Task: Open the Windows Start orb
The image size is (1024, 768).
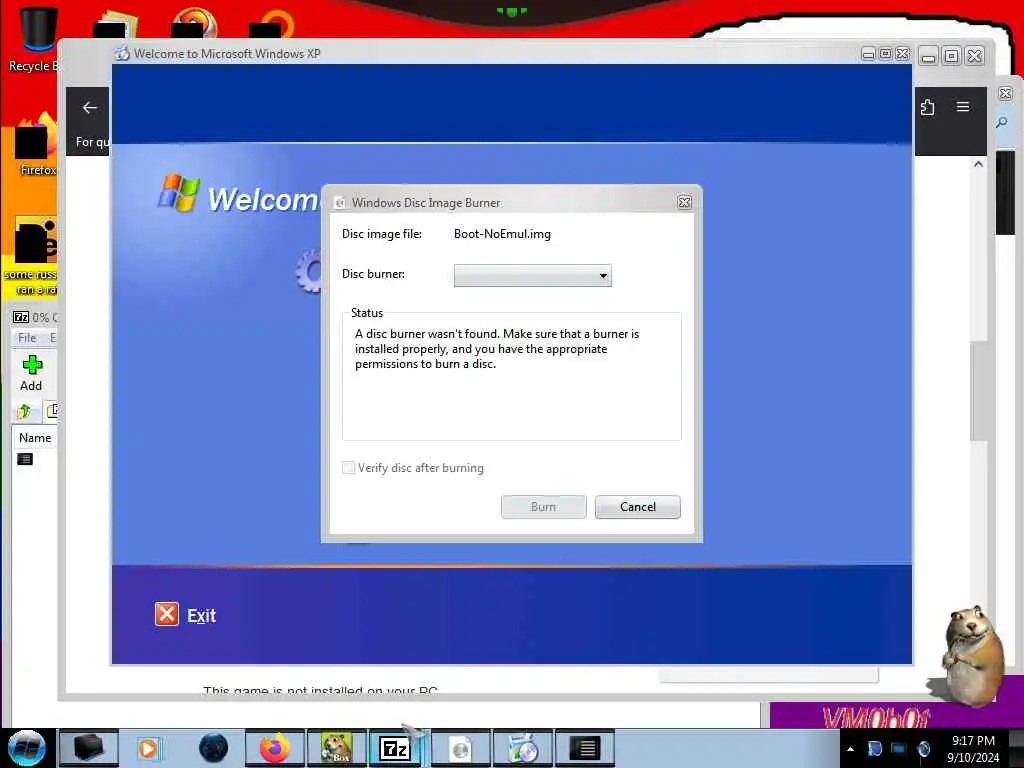Action: (x=27, y=748)
